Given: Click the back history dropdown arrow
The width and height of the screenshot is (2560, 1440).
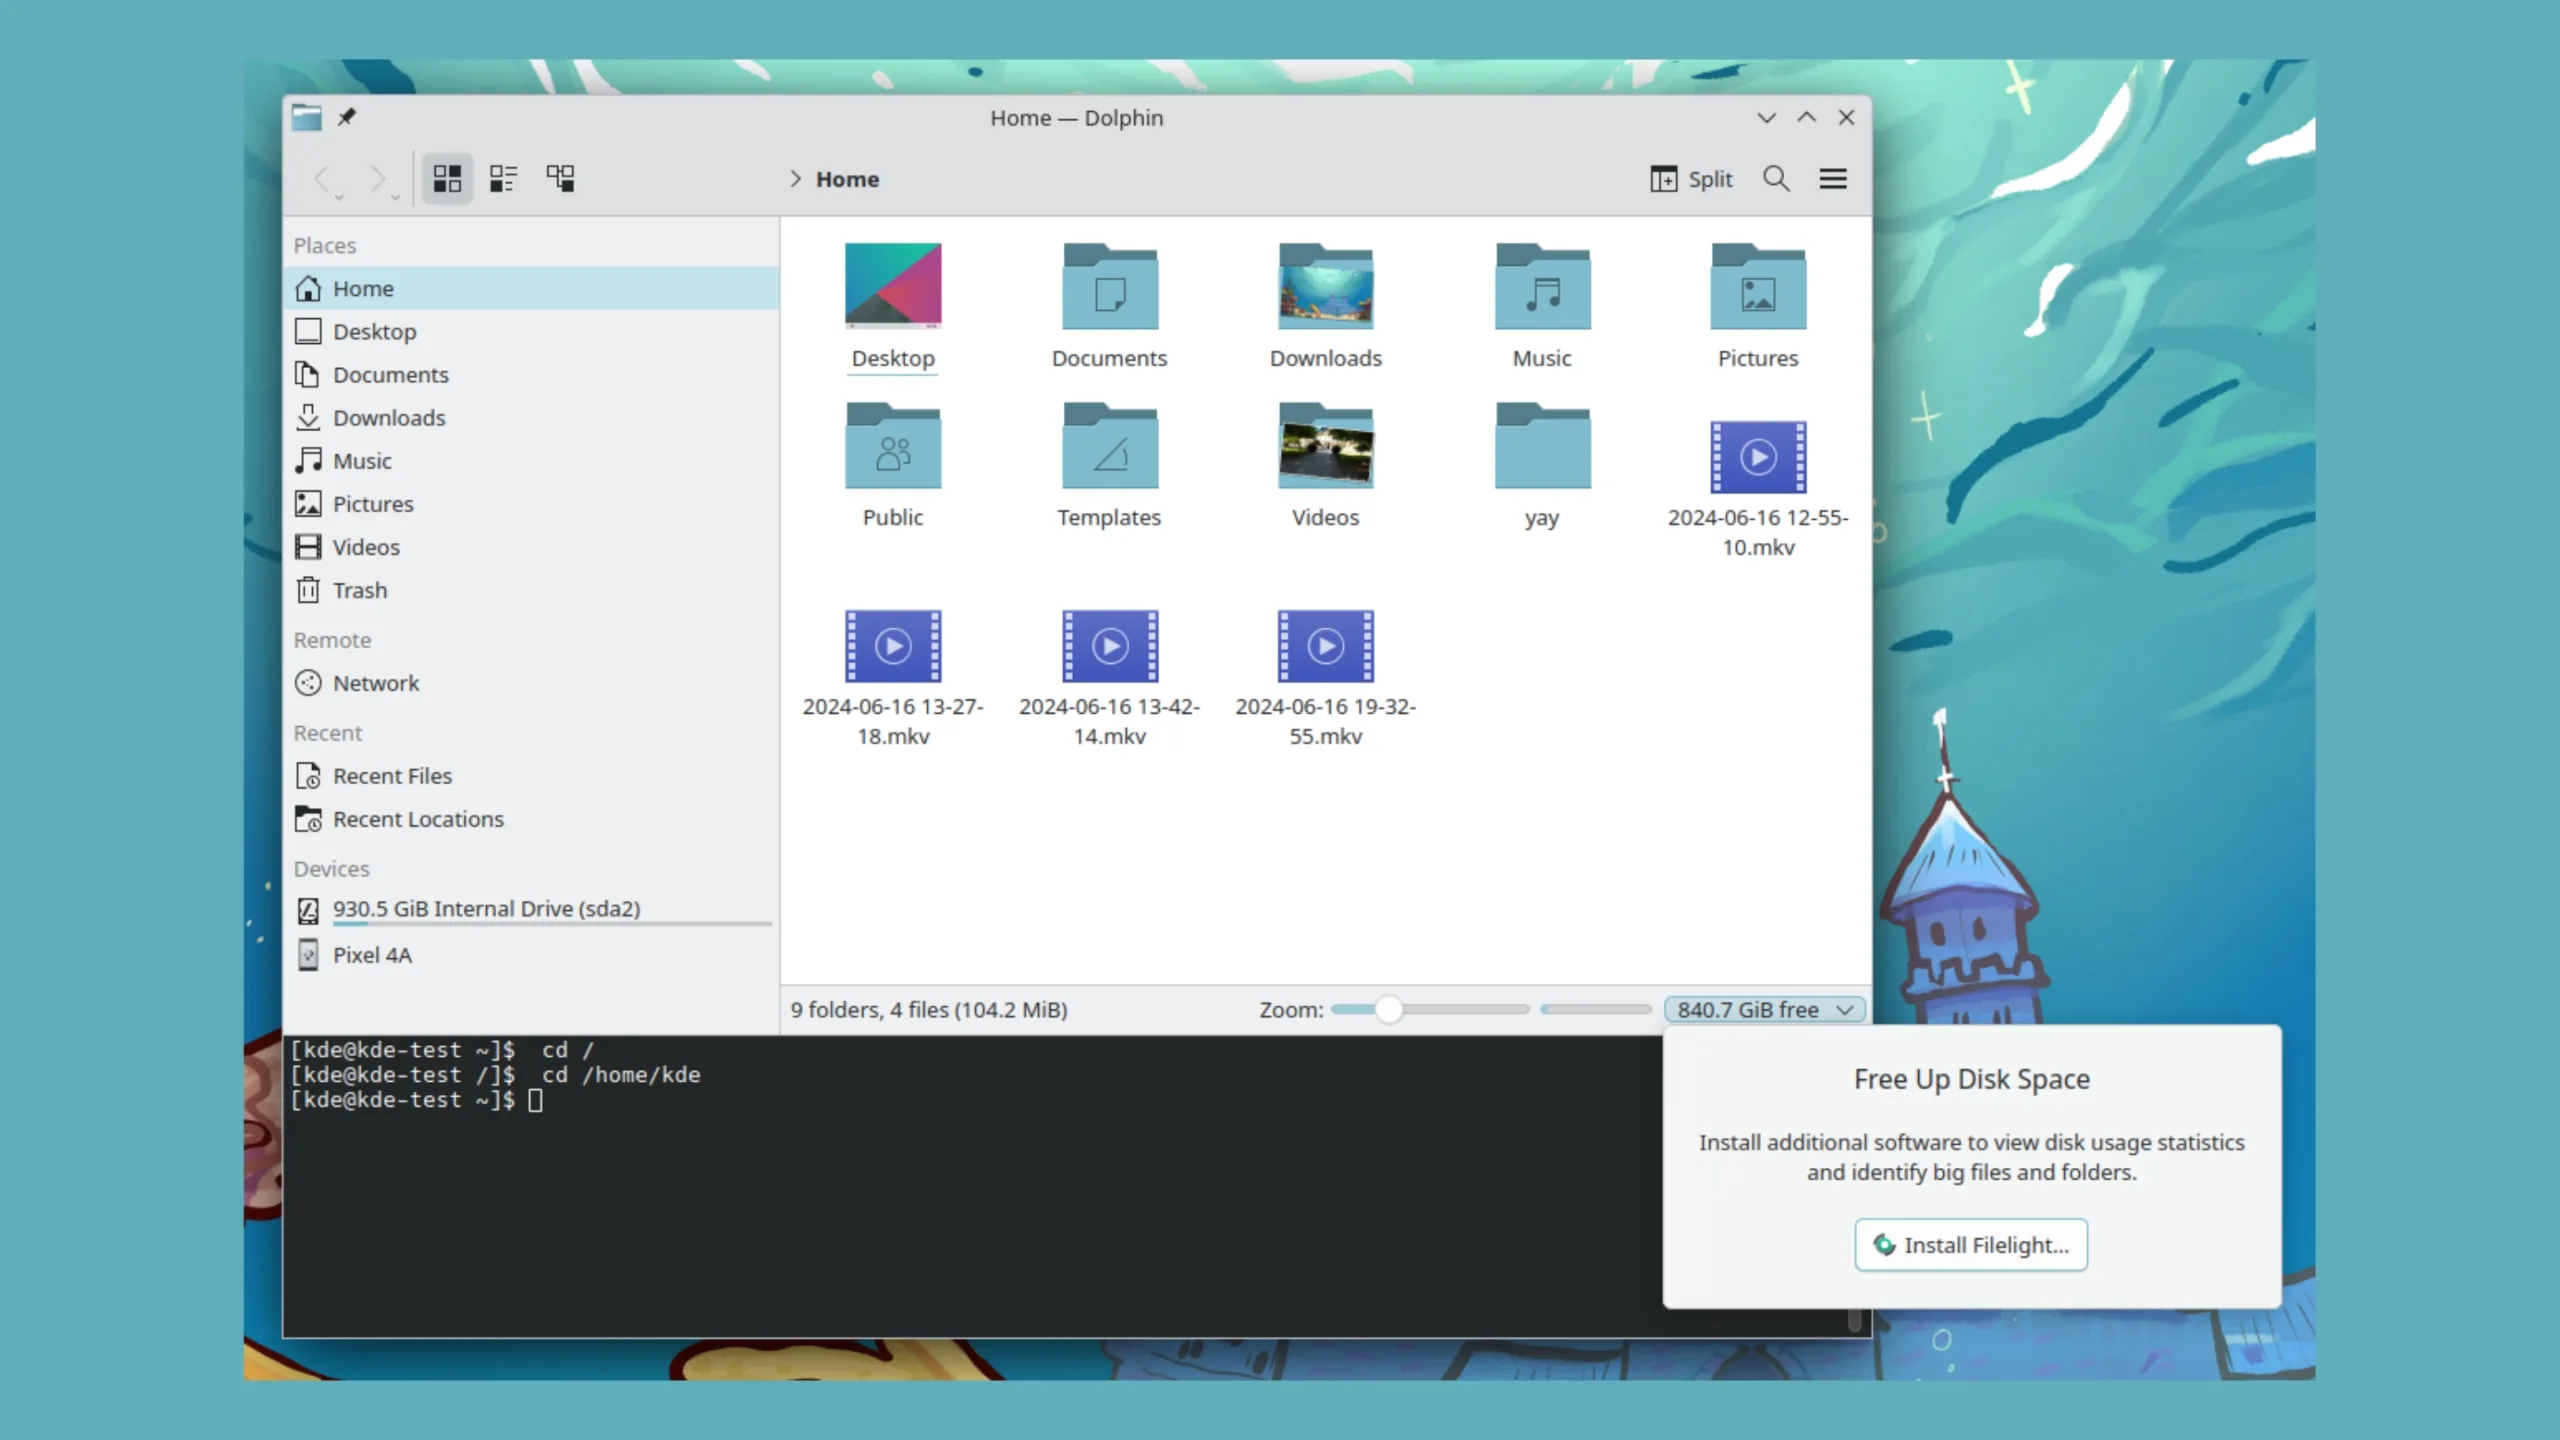Looking at the screenshot, I should coord(339,197).
